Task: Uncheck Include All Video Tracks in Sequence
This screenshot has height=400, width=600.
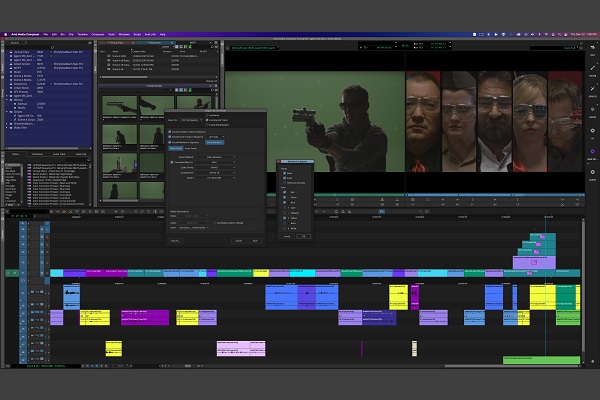Action: point(170,132)
